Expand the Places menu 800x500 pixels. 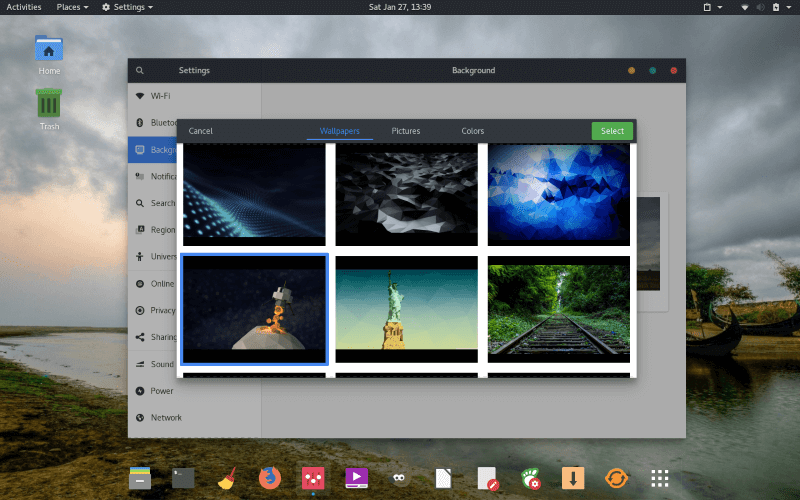(x=71, y=7)
